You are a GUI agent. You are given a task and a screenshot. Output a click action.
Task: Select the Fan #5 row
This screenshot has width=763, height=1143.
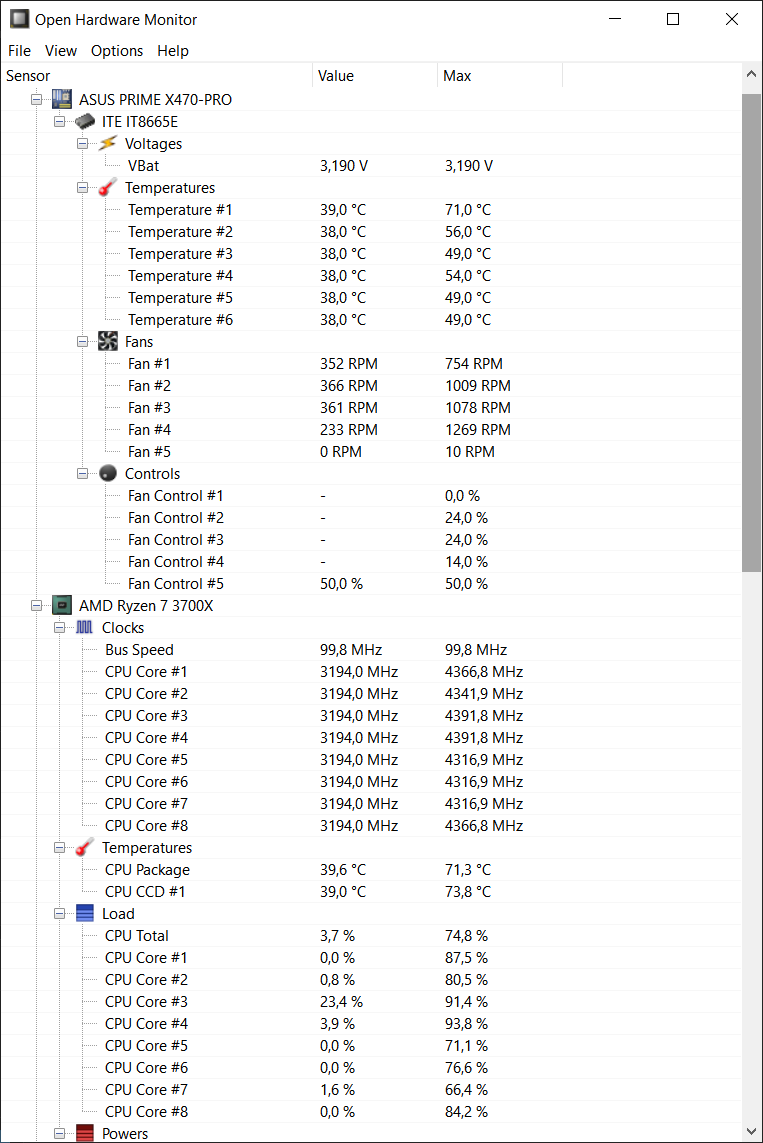coord(371,451)
